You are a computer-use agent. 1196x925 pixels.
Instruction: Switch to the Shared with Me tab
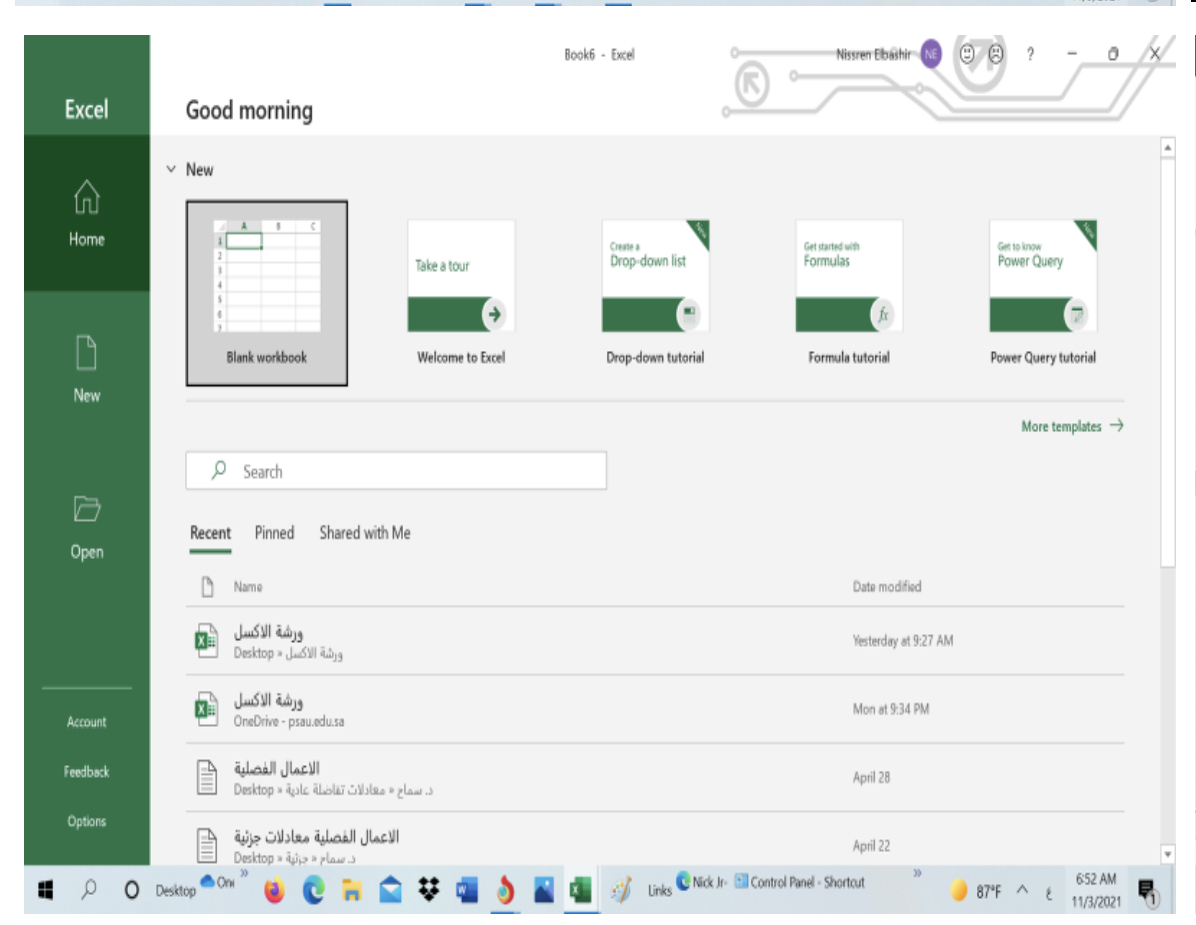pyautogui.click(x=364, y=533)
